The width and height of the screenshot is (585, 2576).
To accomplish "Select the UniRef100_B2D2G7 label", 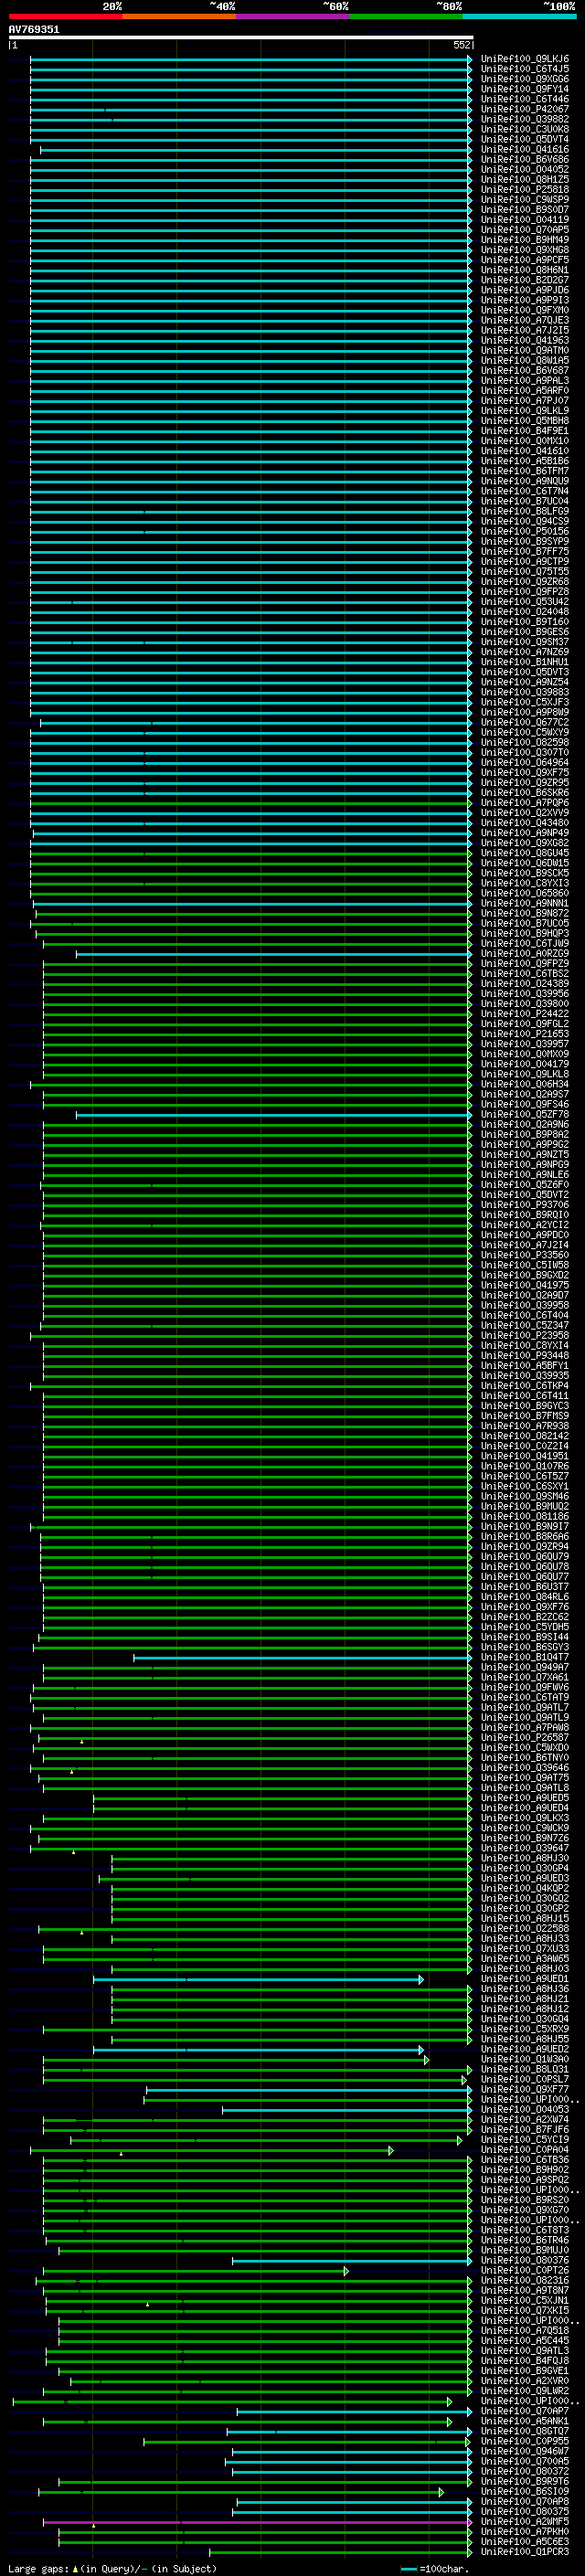I will tap(524, 280).
